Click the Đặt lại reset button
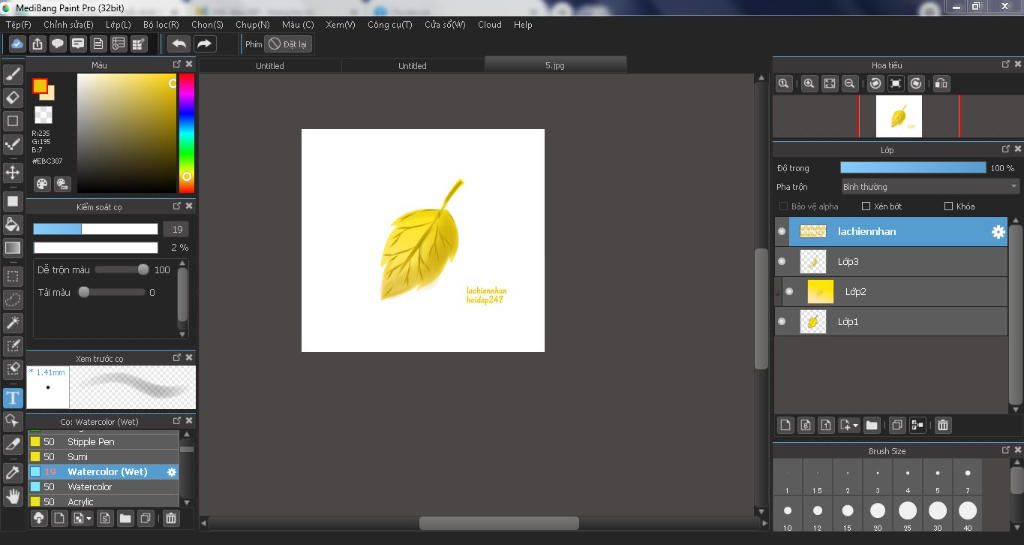The image size is (1024, 545). coord(288,44)
